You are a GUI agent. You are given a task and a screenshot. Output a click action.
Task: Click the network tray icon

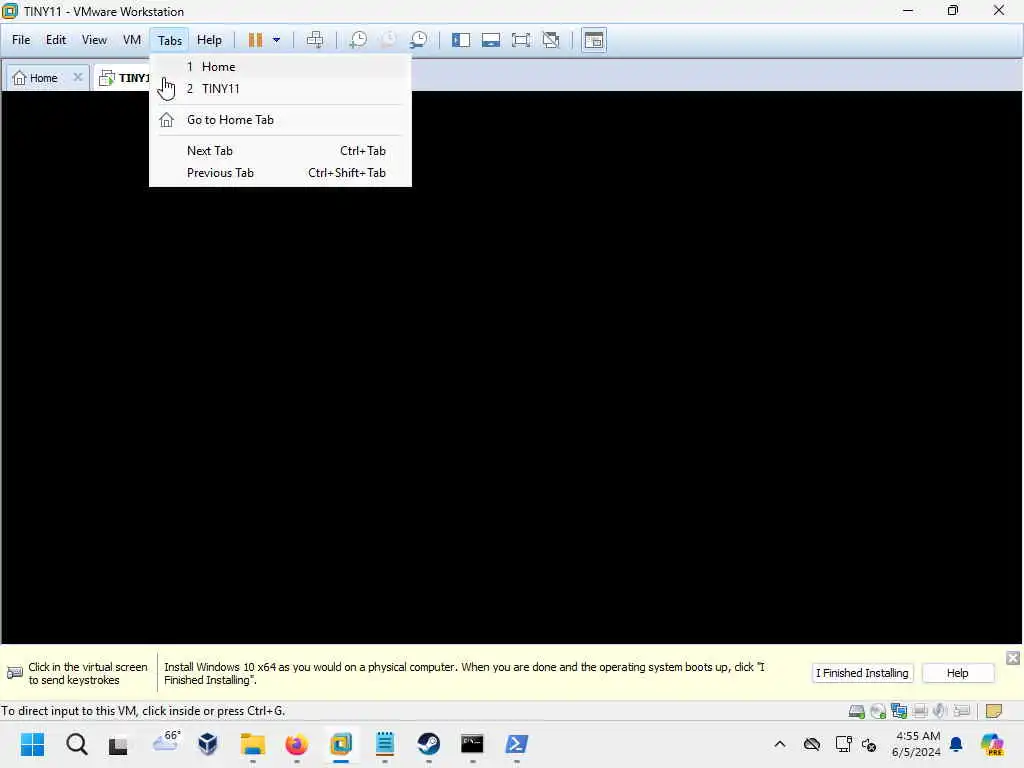point(843,744)
